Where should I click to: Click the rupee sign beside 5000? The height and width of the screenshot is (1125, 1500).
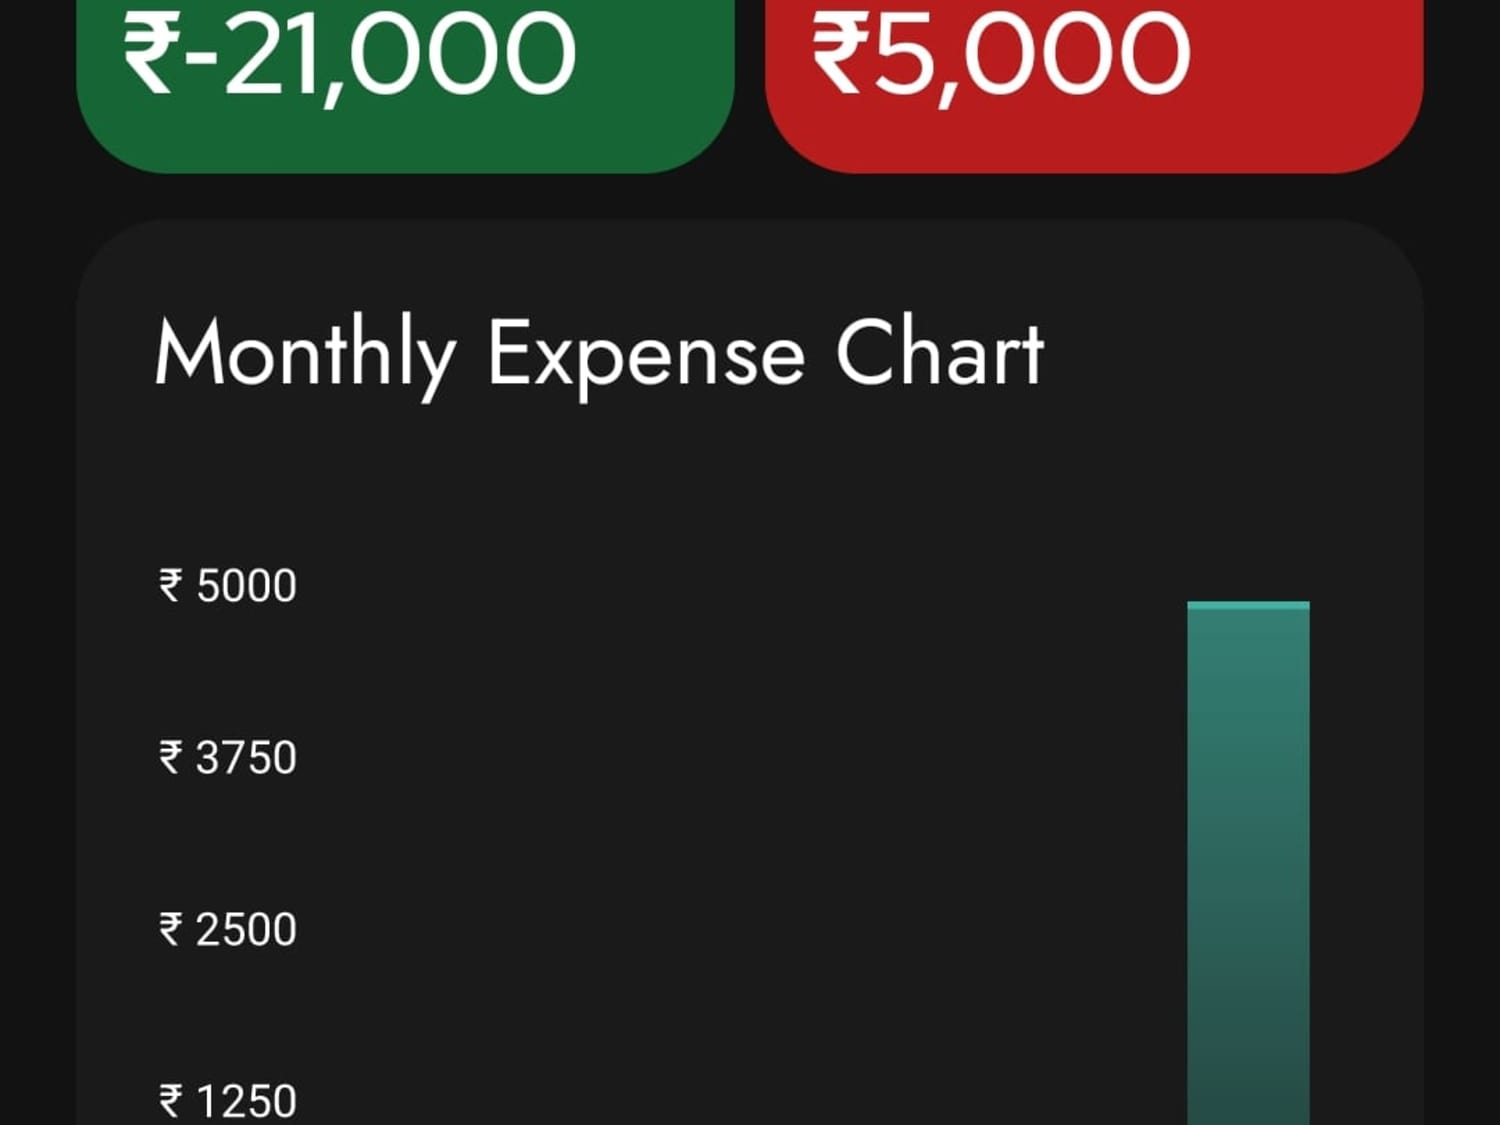tap(171, 585)
